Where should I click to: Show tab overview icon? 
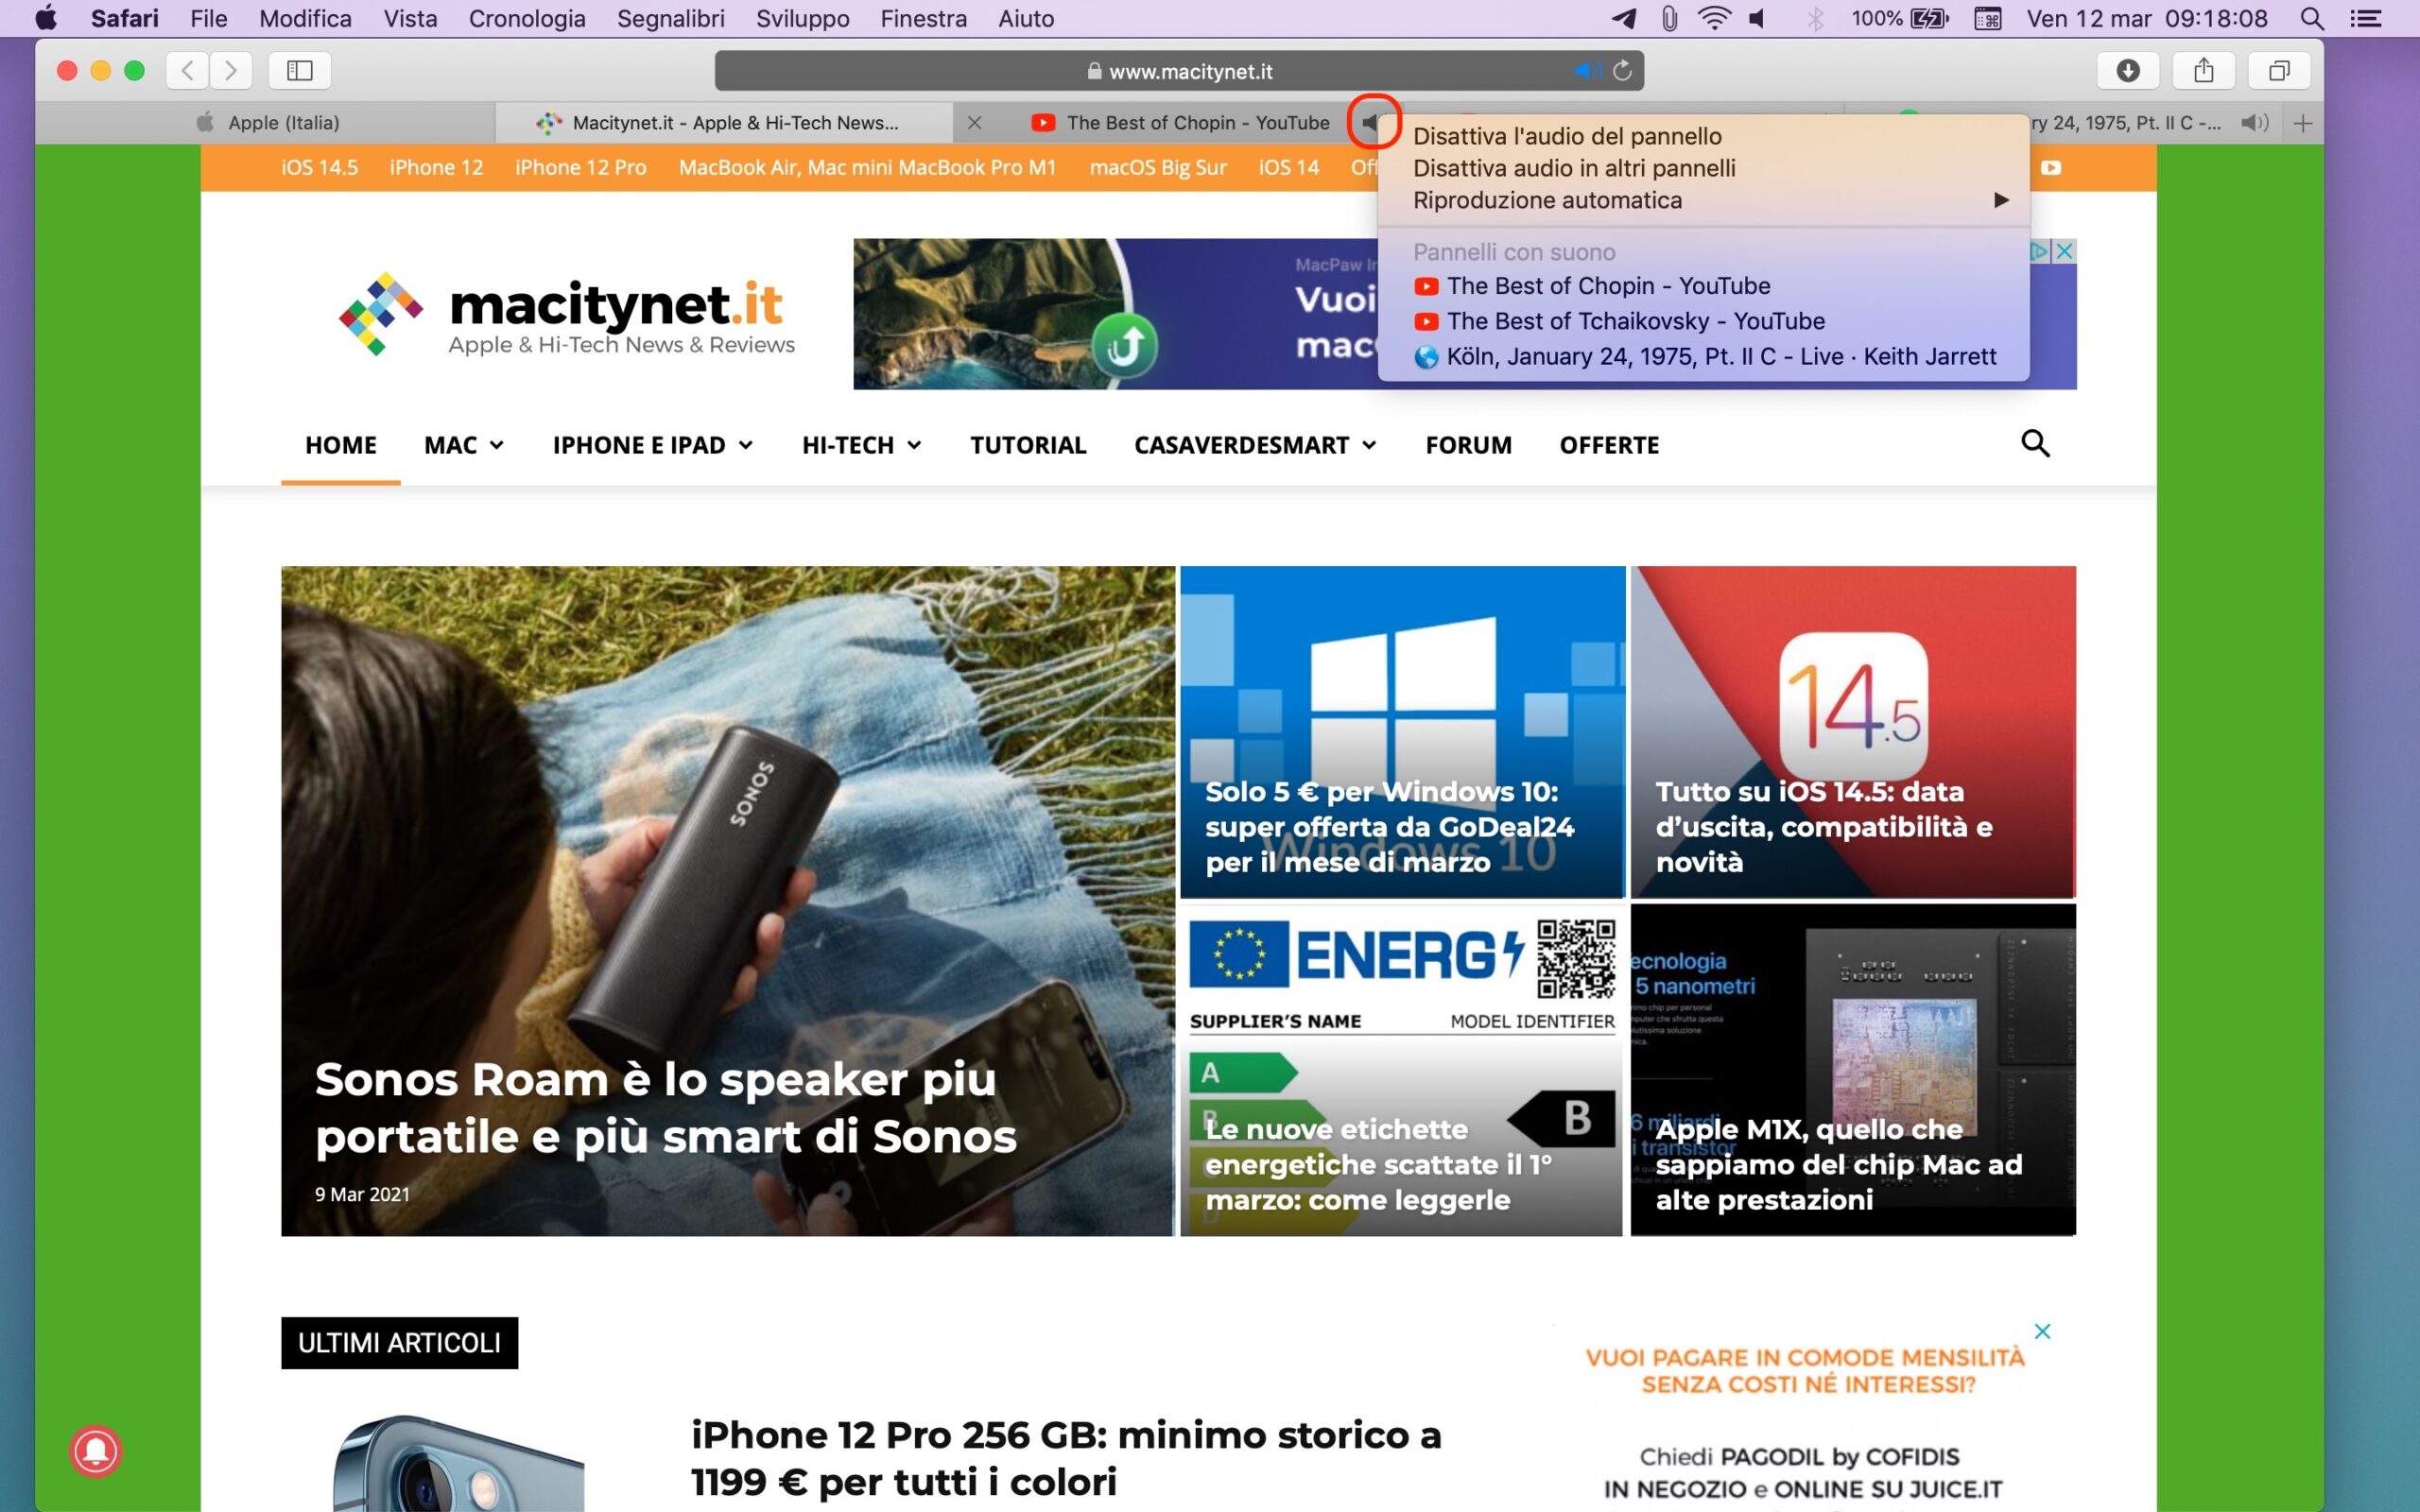(x=2278, y=70)
